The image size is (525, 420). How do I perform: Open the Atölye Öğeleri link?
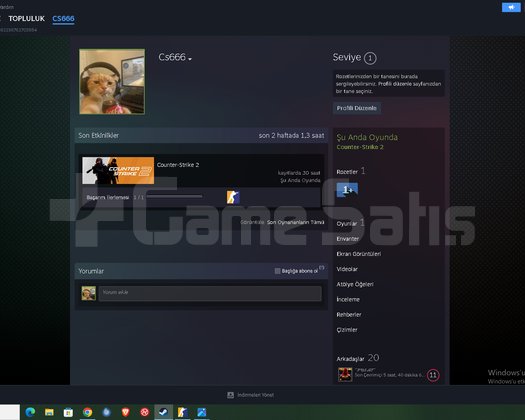[x=355, y=284]
